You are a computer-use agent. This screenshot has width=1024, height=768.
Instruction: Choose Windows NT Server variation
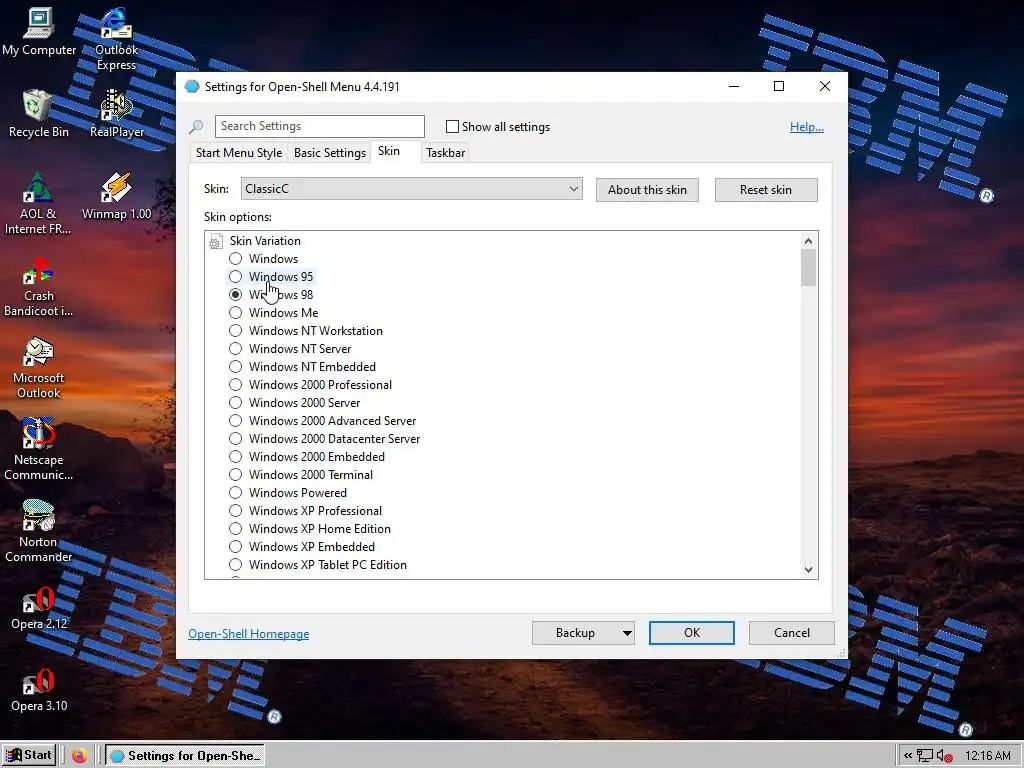tap(235, 349)
